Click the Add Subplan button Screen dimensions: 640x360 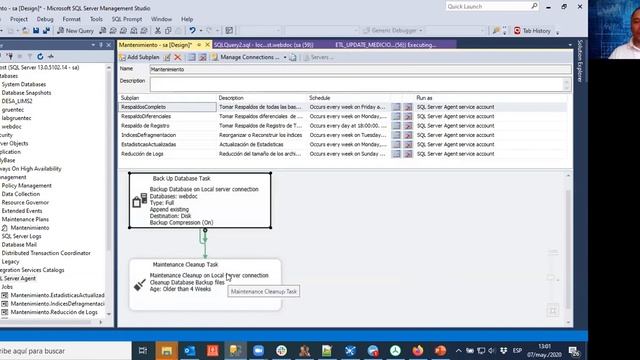tap(139, 57)
